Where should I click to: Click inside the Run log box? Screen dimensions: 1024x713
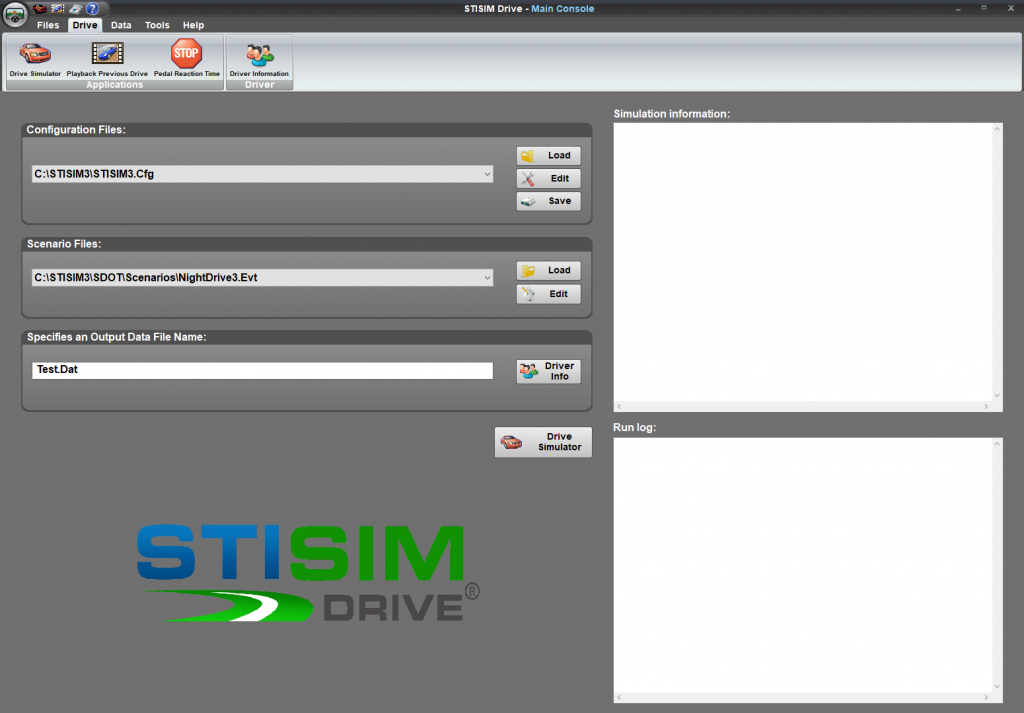pyautogui.click(x=803, y=565)
